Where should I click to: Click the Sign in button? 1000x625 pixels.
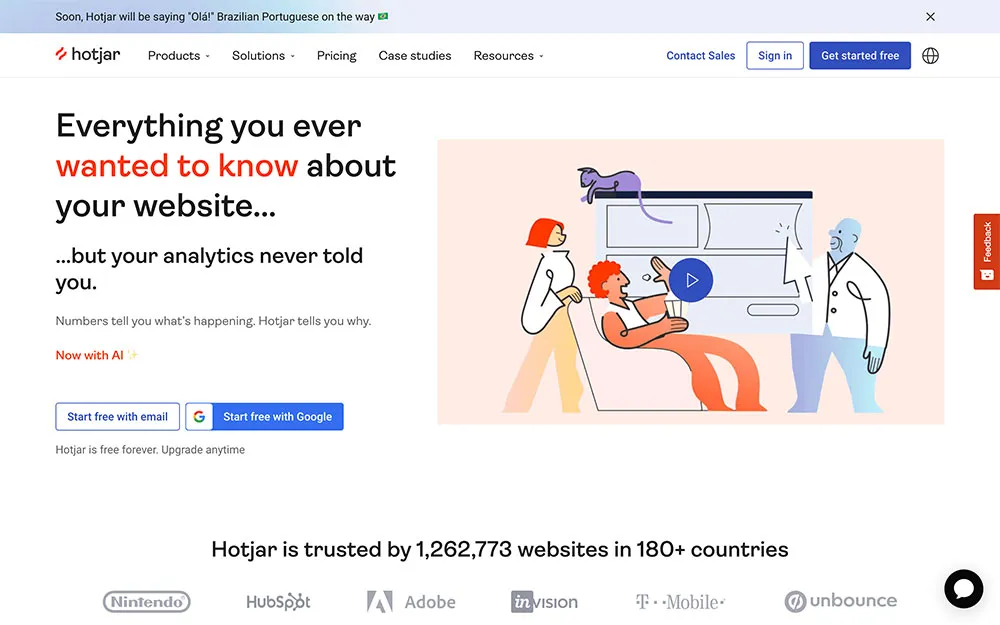tap(775, 55)
